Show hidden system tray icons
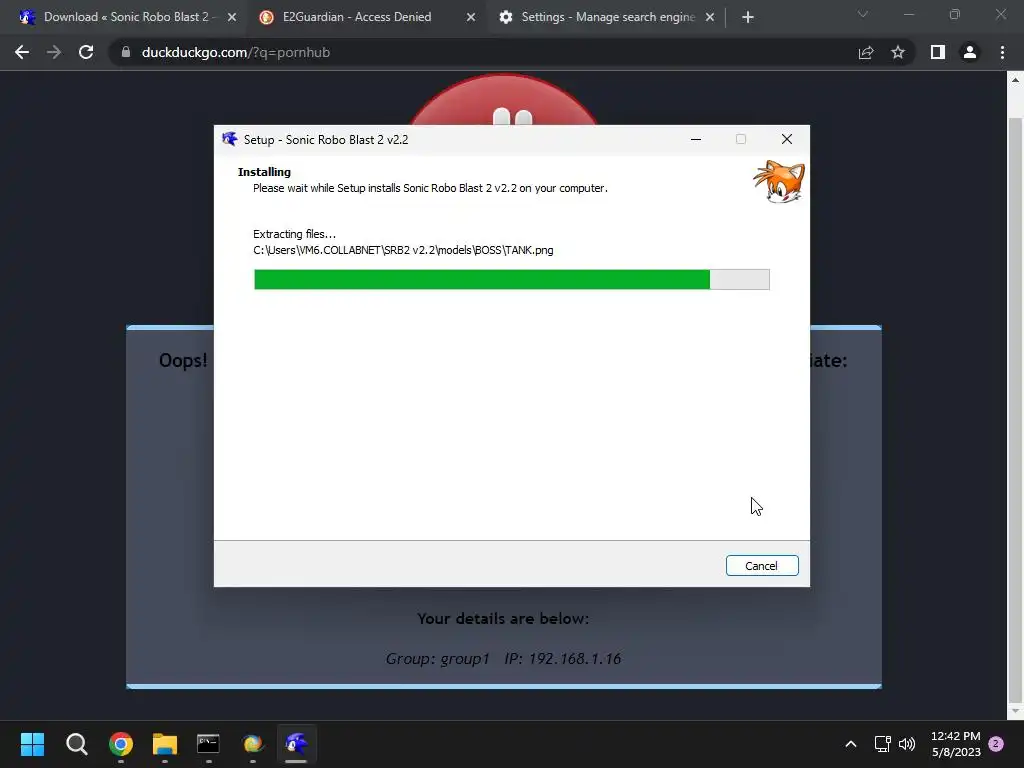The image size is (1024, 768). (850, 744)
